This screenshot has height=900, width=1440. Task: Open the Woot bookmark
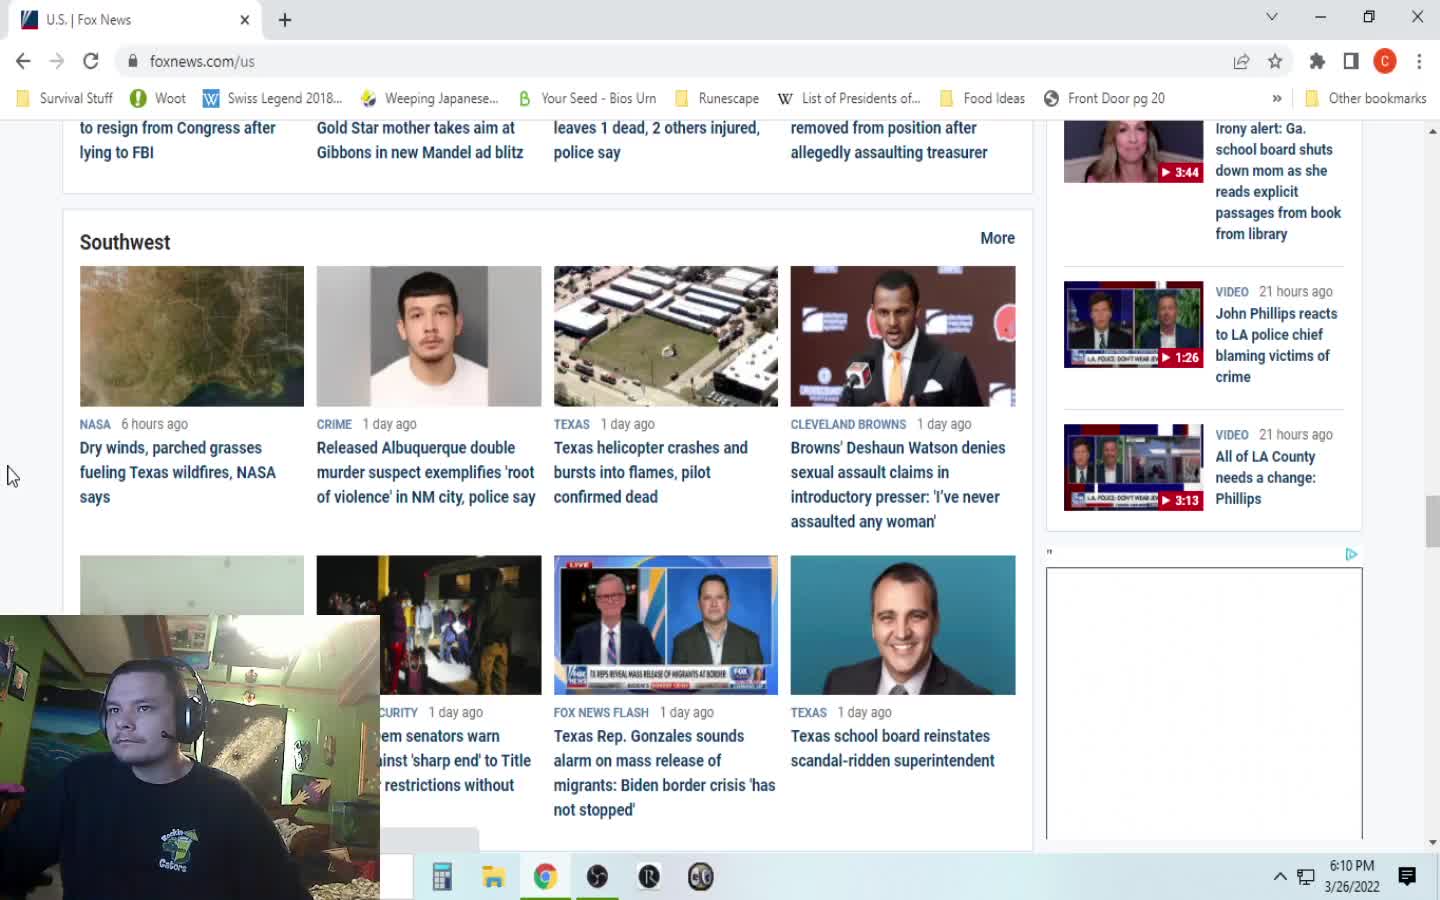pyautogui.click(x=158, y=98)
